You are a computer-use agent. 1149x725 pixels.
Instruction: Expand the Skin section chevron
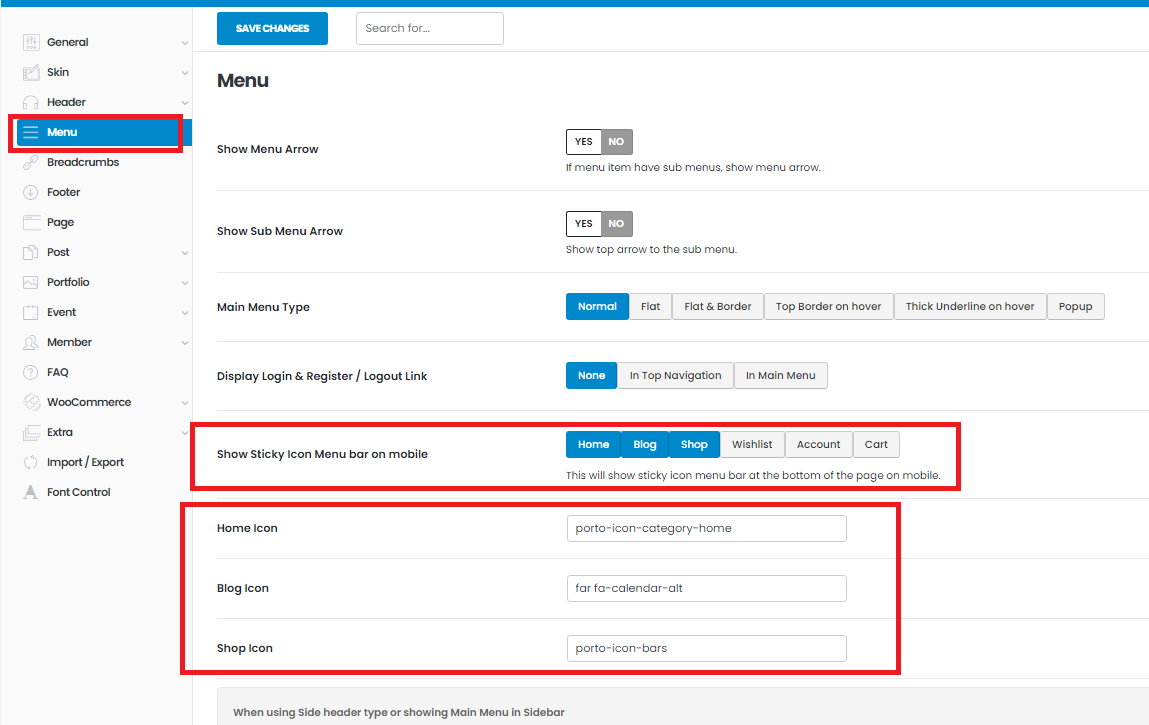coord(185,73)
